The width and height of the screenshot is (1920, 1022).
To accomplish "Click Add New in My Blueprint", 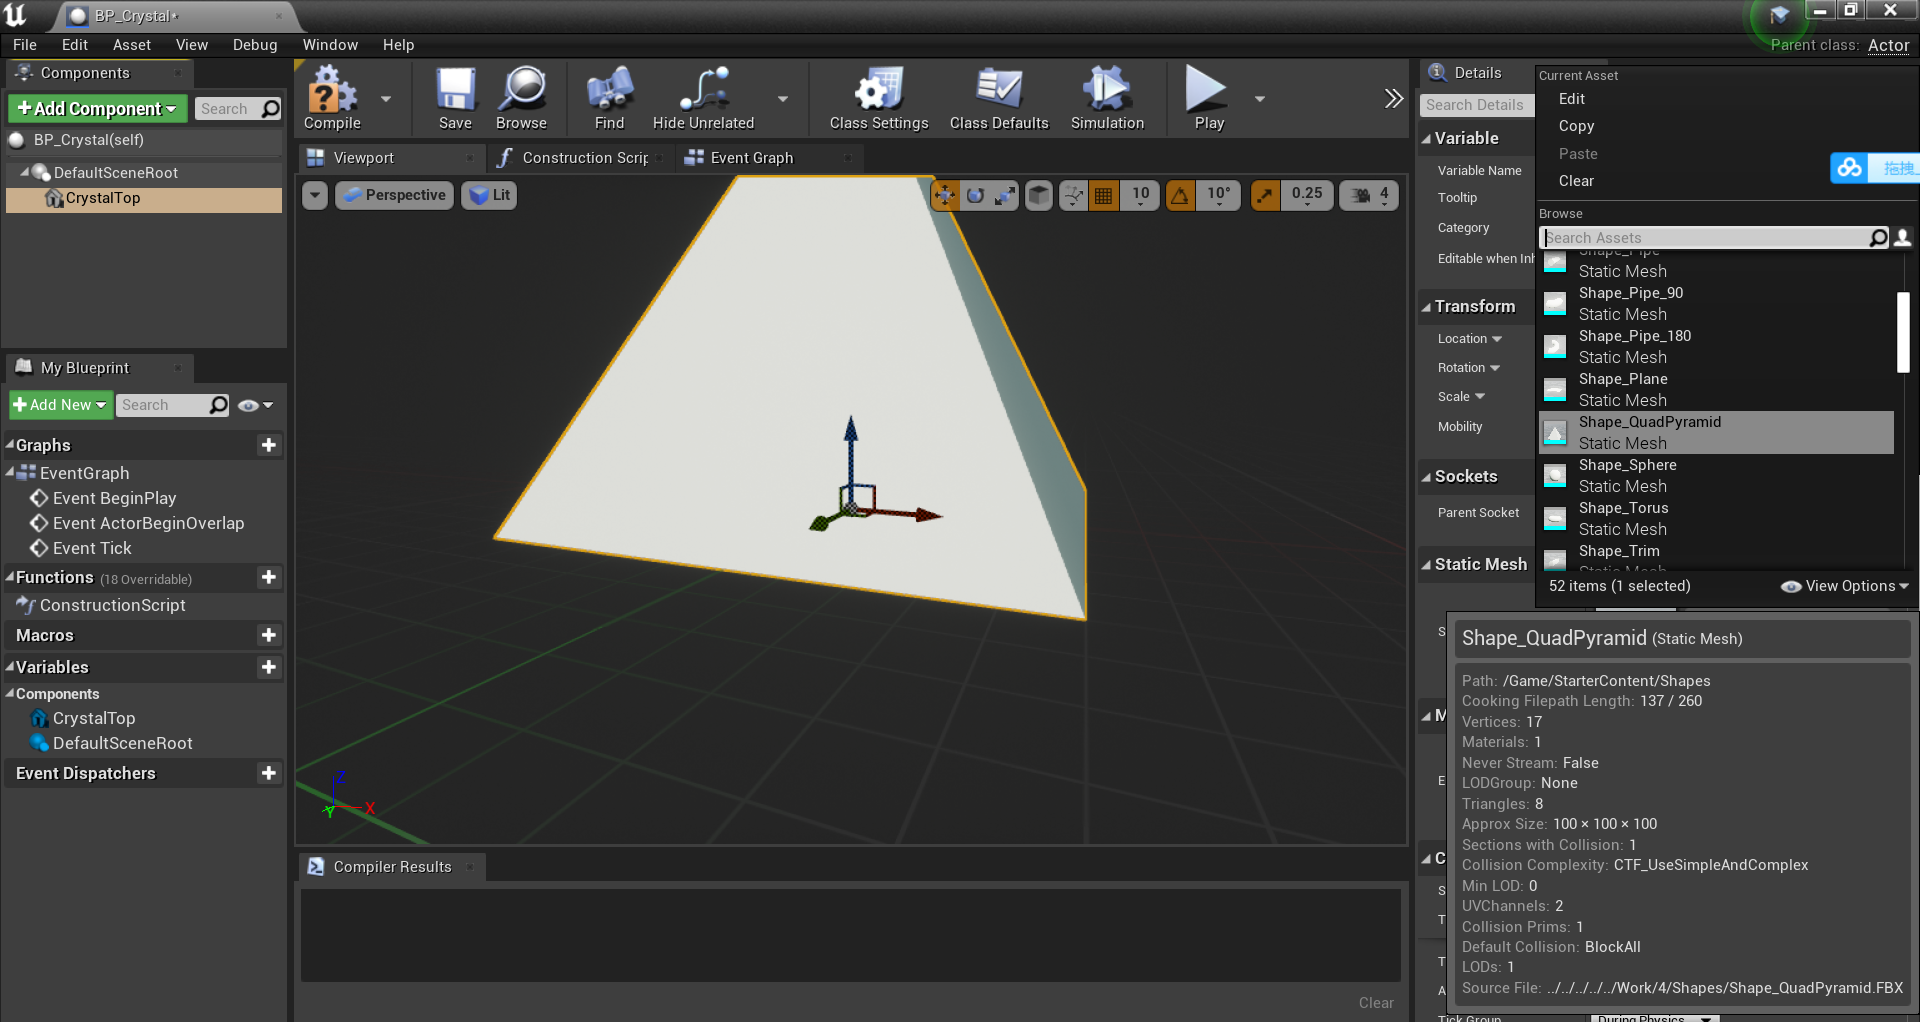I will coord(60,405).
